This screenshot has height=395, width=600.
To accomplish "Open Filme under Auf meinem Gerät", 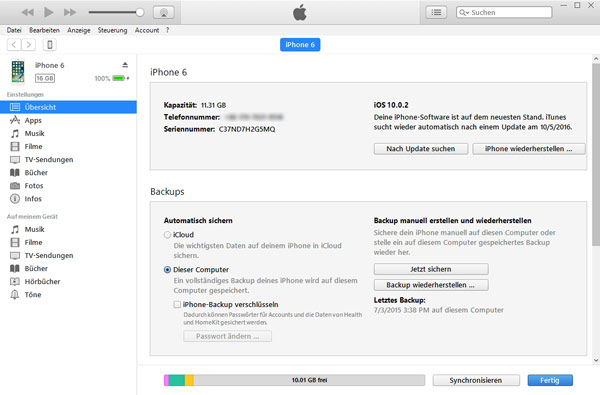I will [33, 242].
